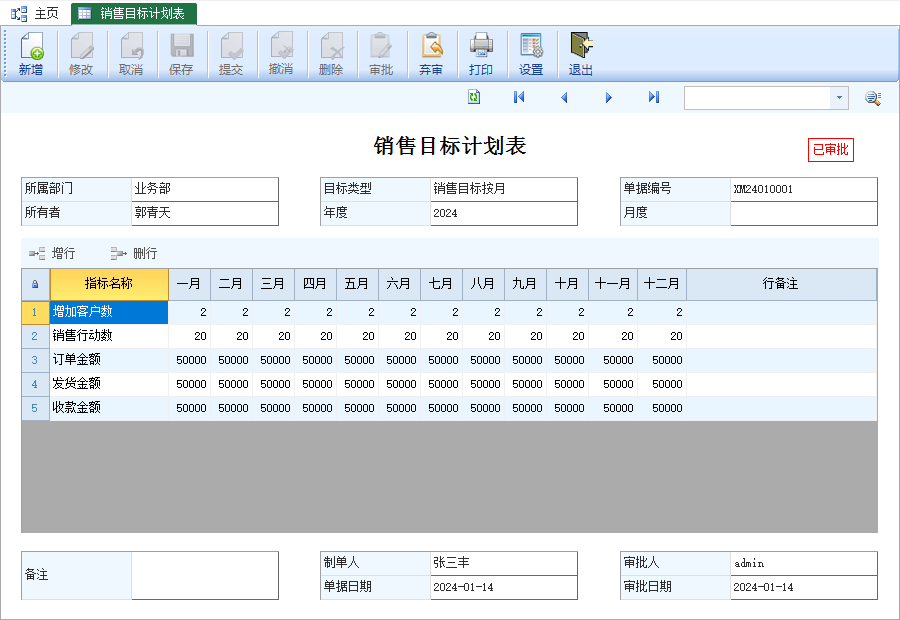Click the record search input box

[757, 98]
